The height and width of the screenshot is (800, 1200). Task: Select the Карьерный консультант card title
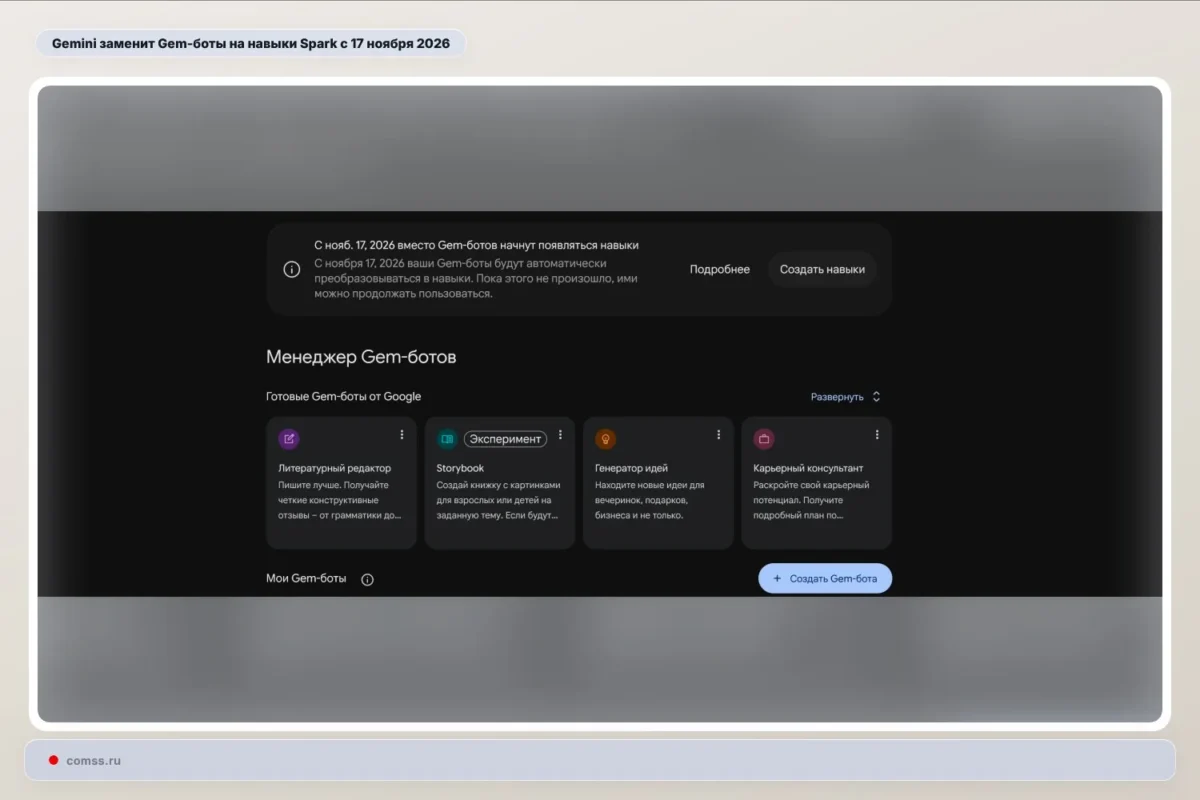[808, 468]
